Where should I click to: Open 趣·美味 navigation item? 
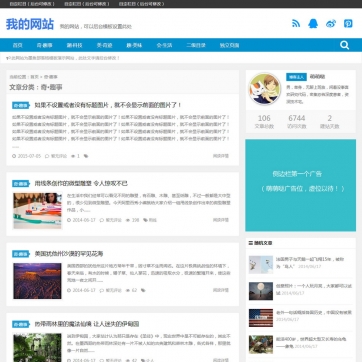(134, 45)
